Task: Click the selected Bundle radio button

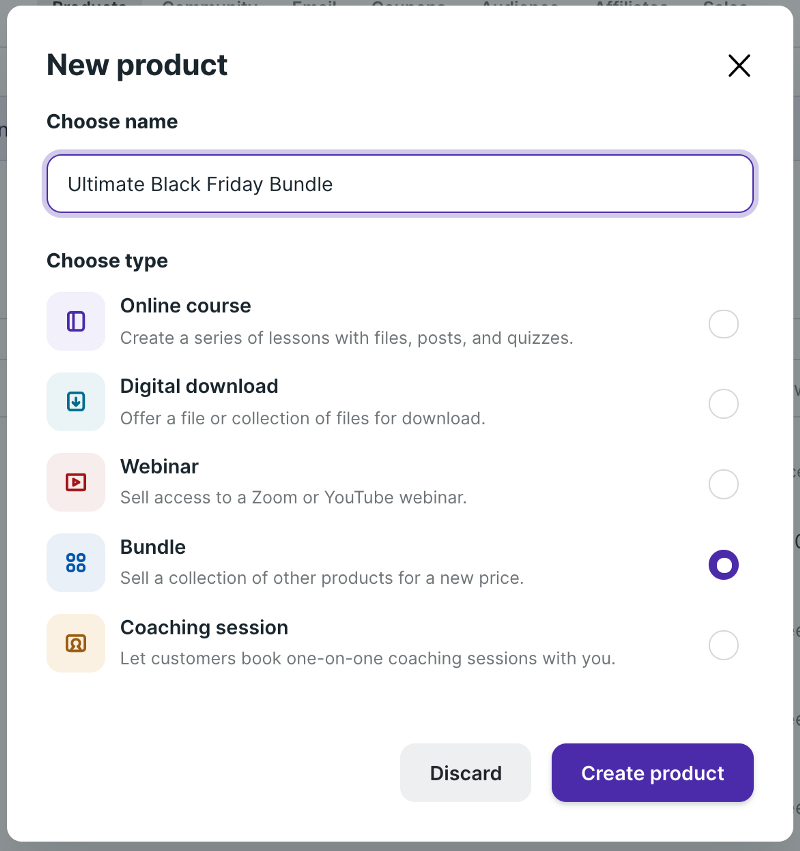Action: pos(723,565)
